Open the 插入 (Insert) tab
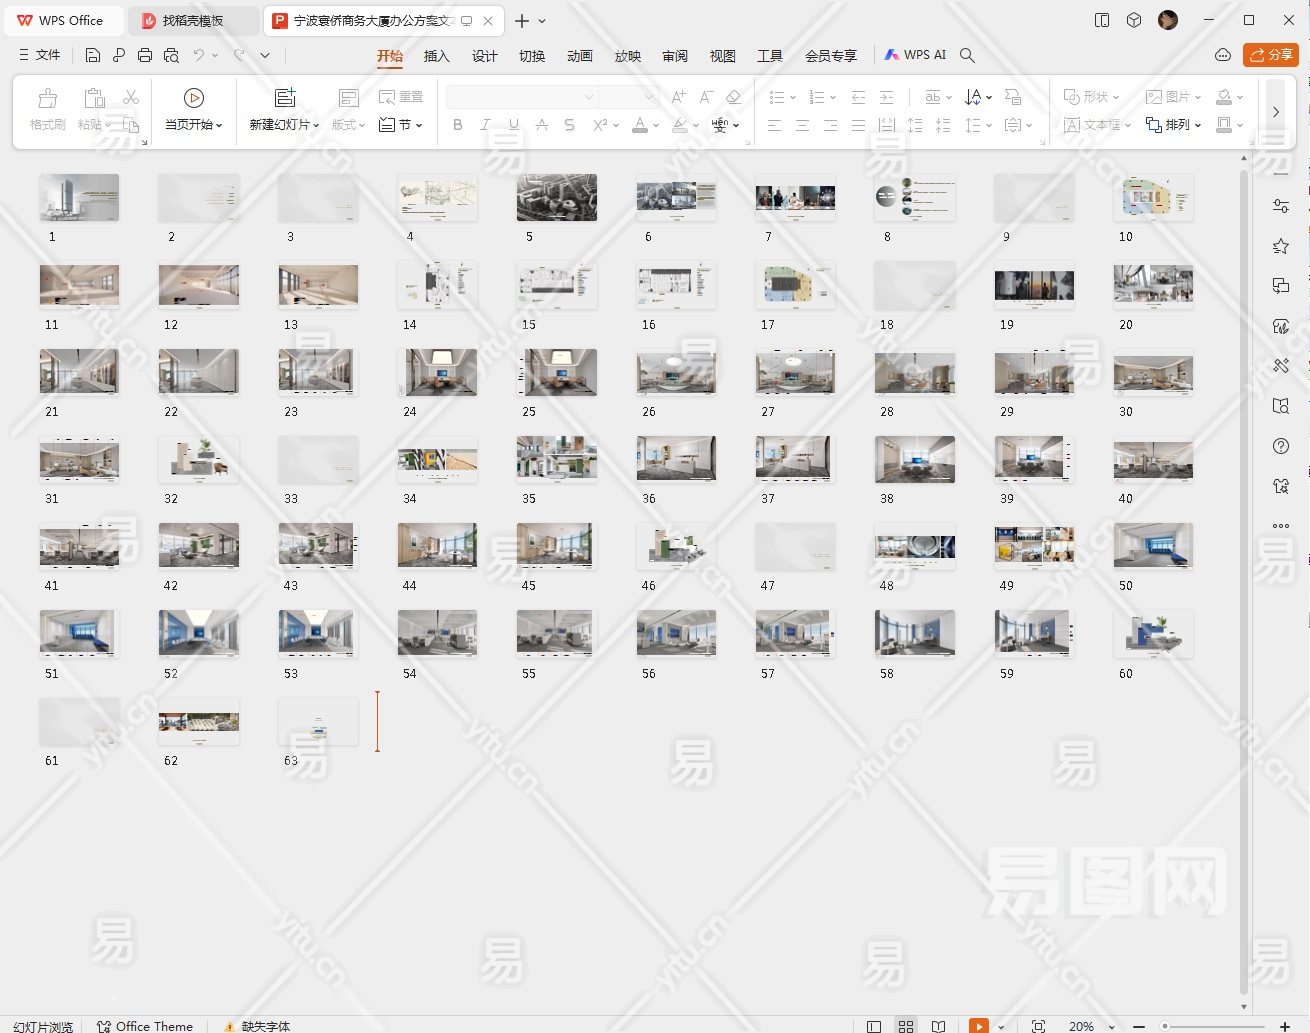Viewport: 1310px width, 1033px height. coord(436,56)
